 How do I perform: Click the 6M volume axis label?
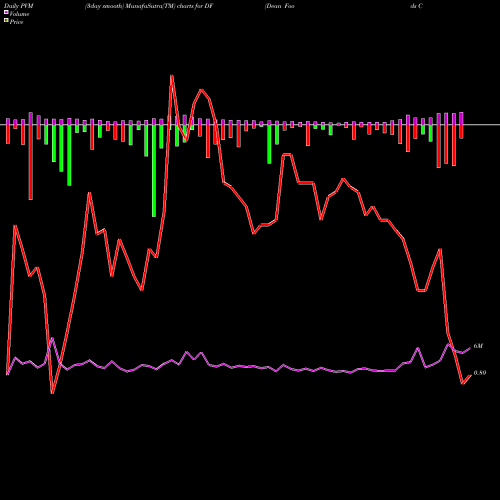tap(478, 346)
